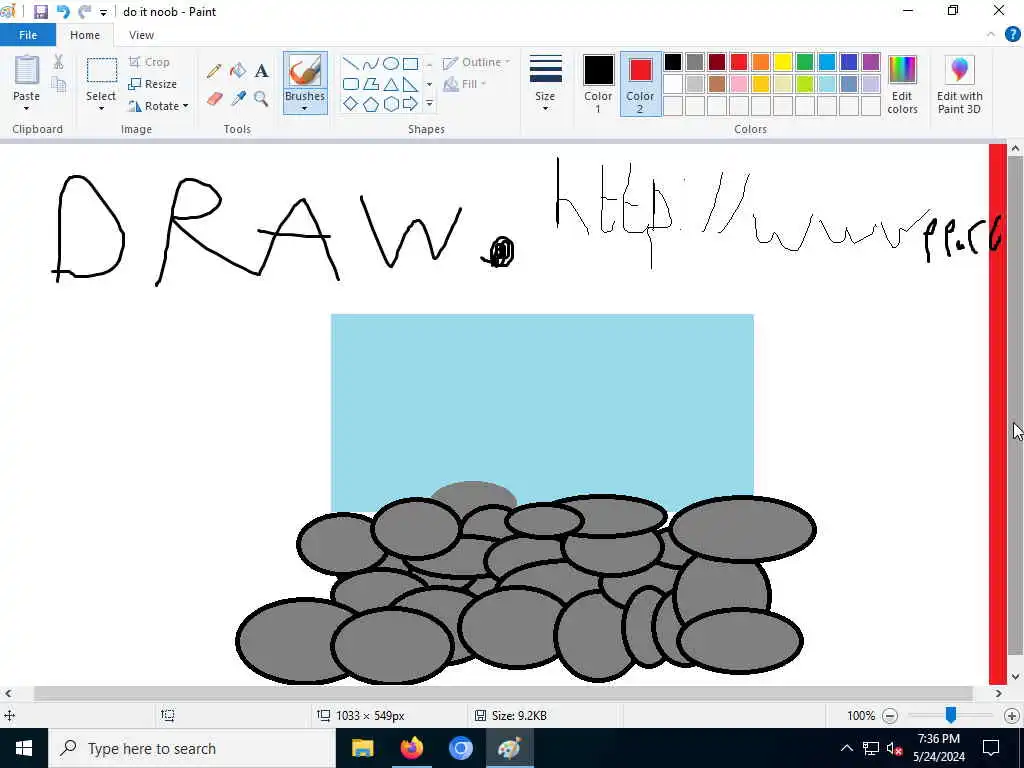Click the Resize button
The image size is (1024, 768).
[153, 84]
